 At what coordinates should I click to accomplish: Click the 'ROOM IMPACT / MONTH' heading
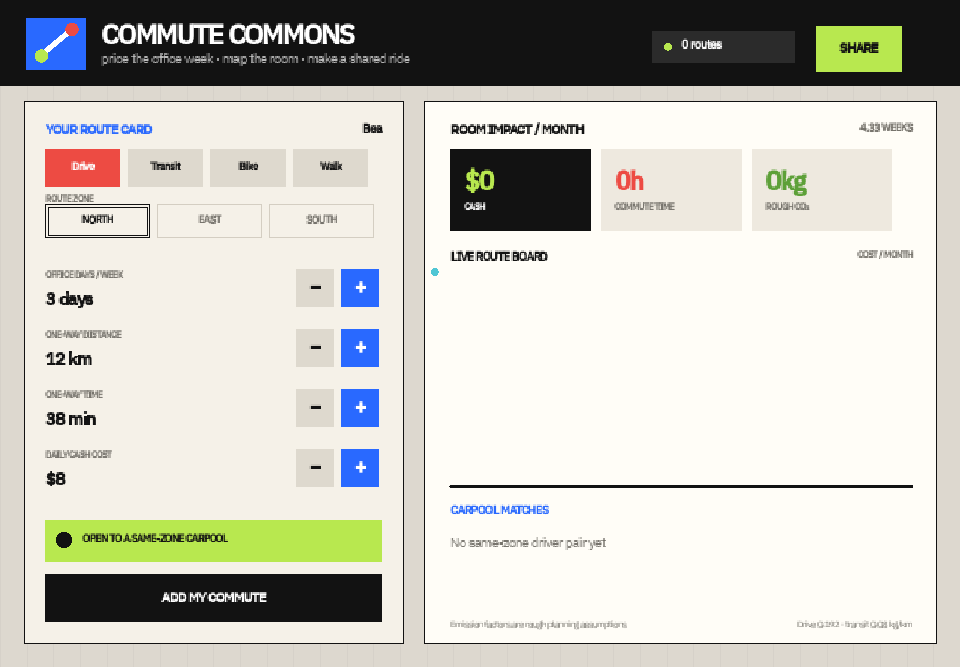coord(517,129)
